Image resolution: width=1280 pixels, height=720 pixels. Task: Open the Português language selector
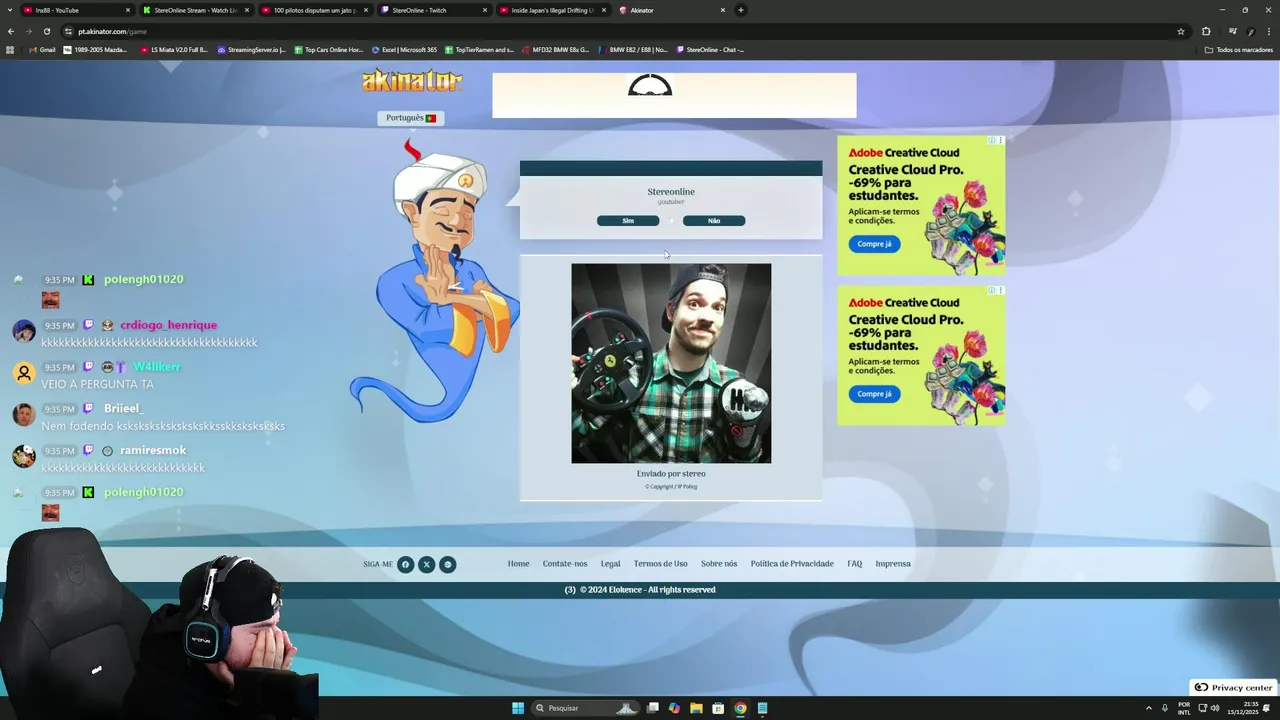pos(411,118)
